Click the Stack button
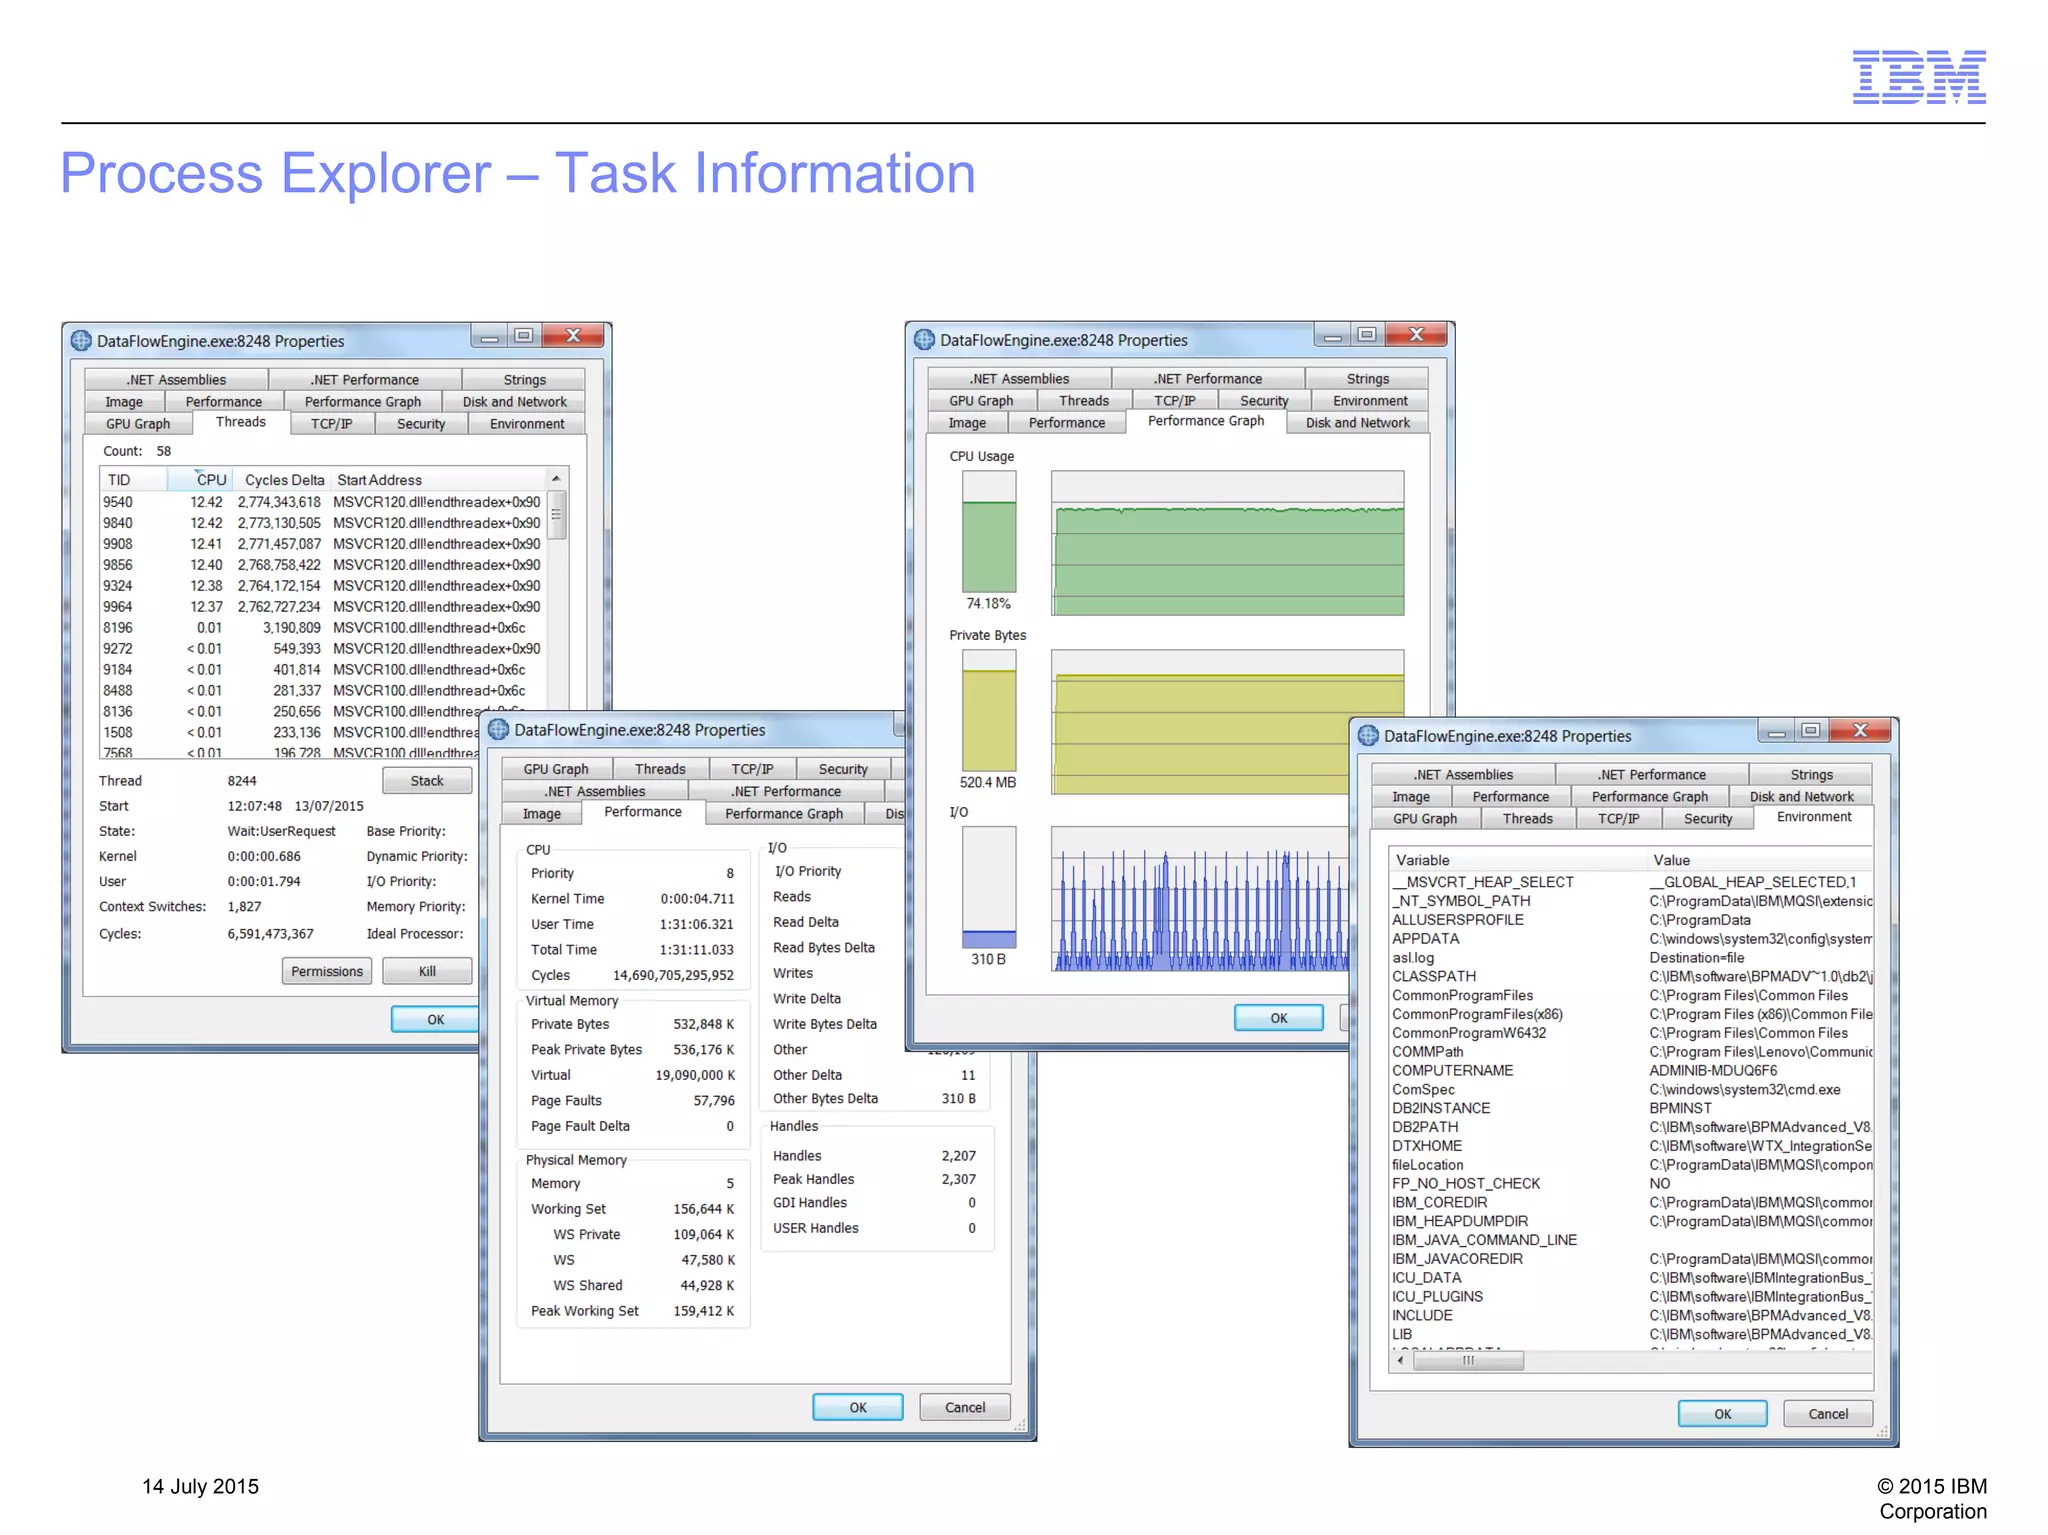The height and width of the screenshot is (1535, 2048). pos(427,781)
